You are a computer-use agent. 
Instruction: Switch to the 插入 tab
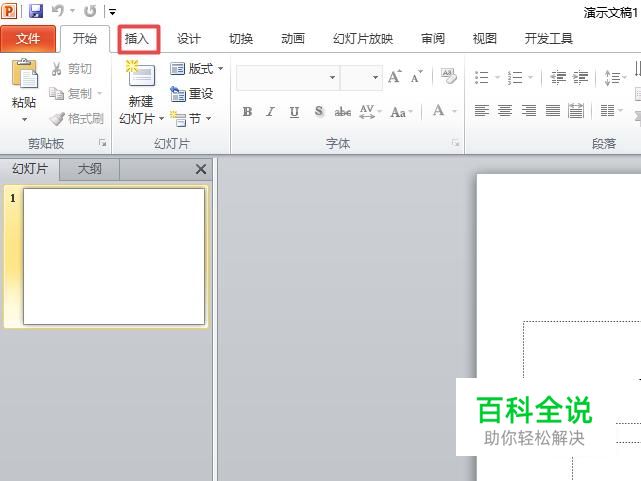coord(137,39)
